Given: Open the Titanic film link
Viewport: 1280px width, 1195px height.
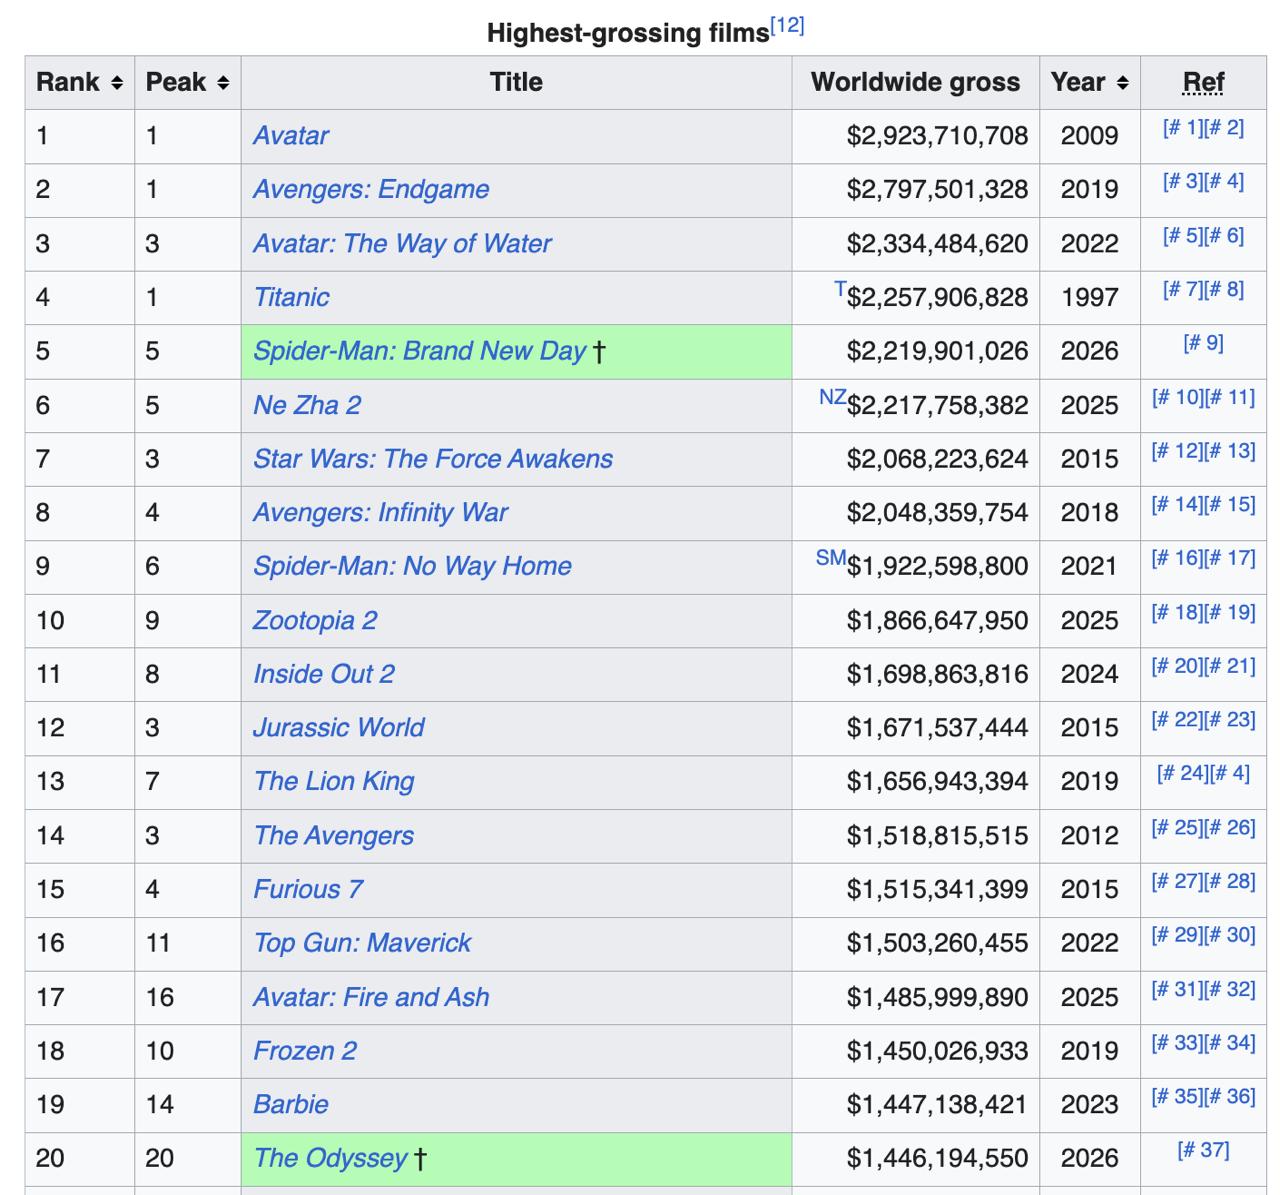Looking at the screenshot, I should [291, 298].
